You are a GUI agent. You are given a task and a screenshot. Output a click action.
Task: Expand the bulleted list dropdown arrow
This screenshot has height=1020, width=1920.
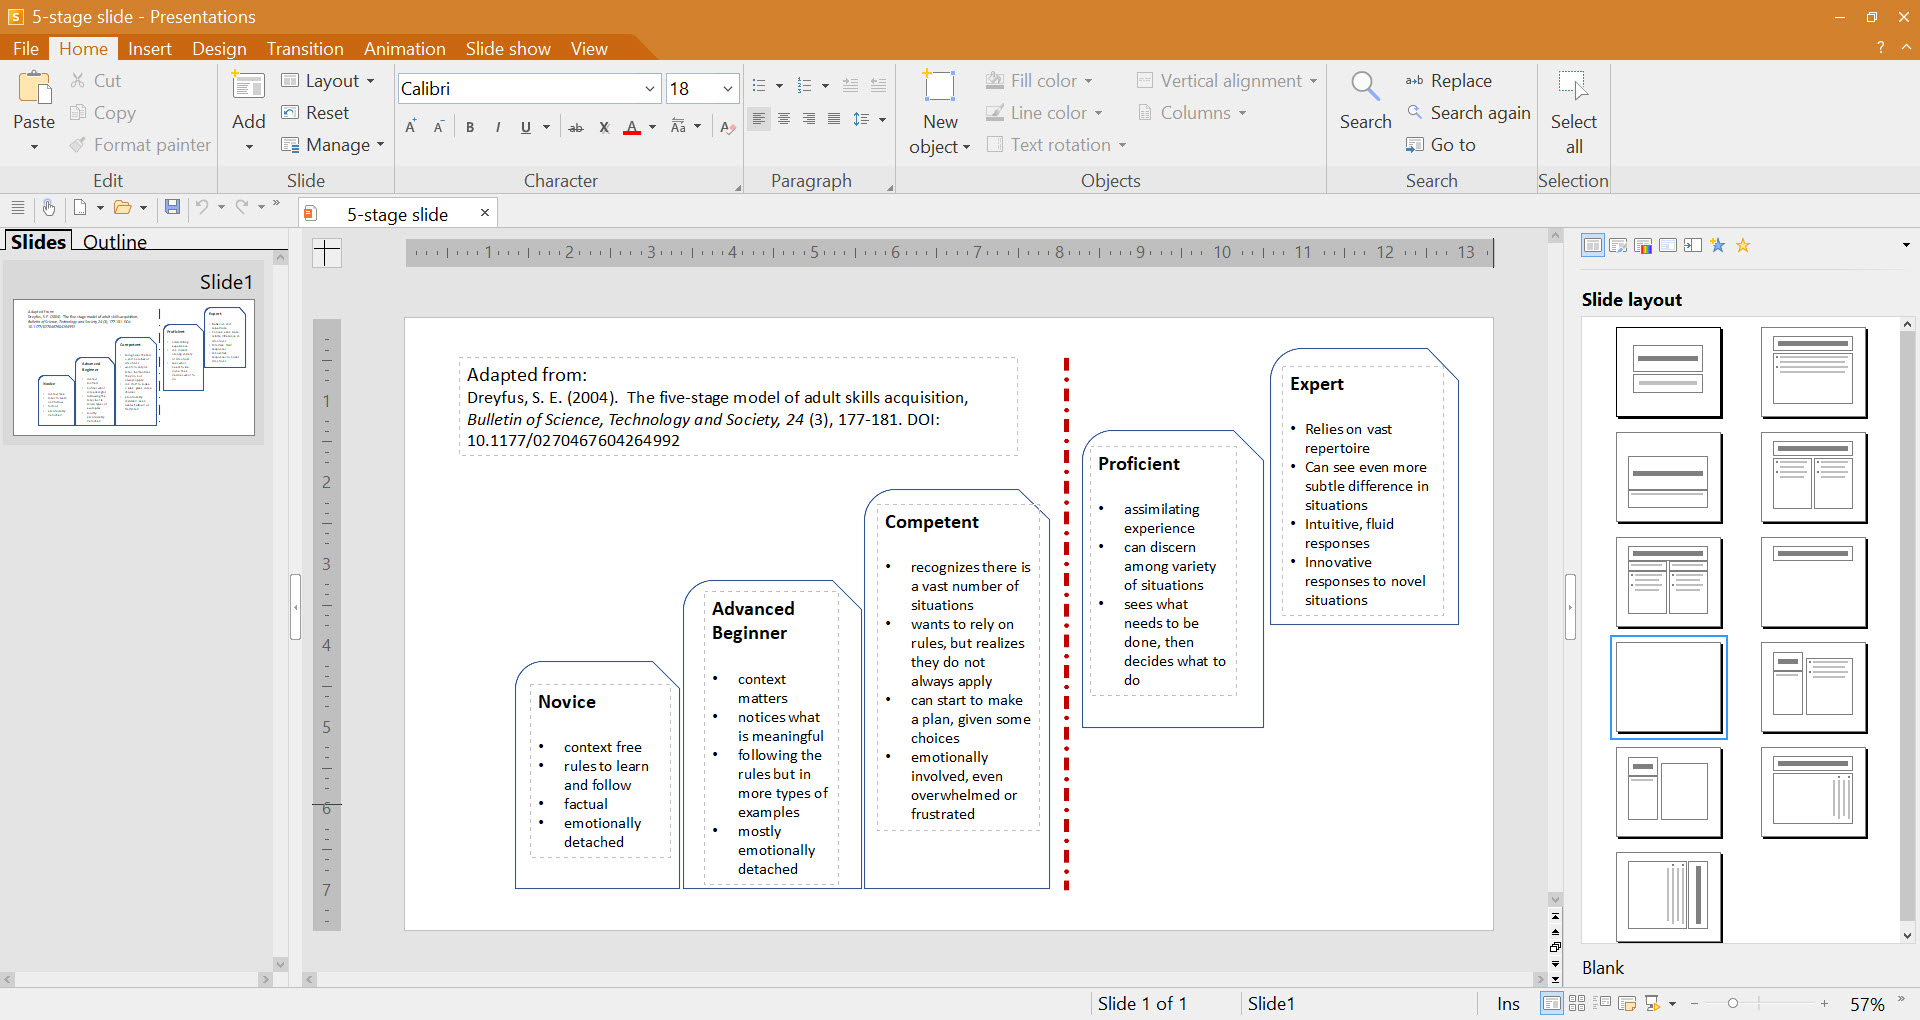click(779, 86)
